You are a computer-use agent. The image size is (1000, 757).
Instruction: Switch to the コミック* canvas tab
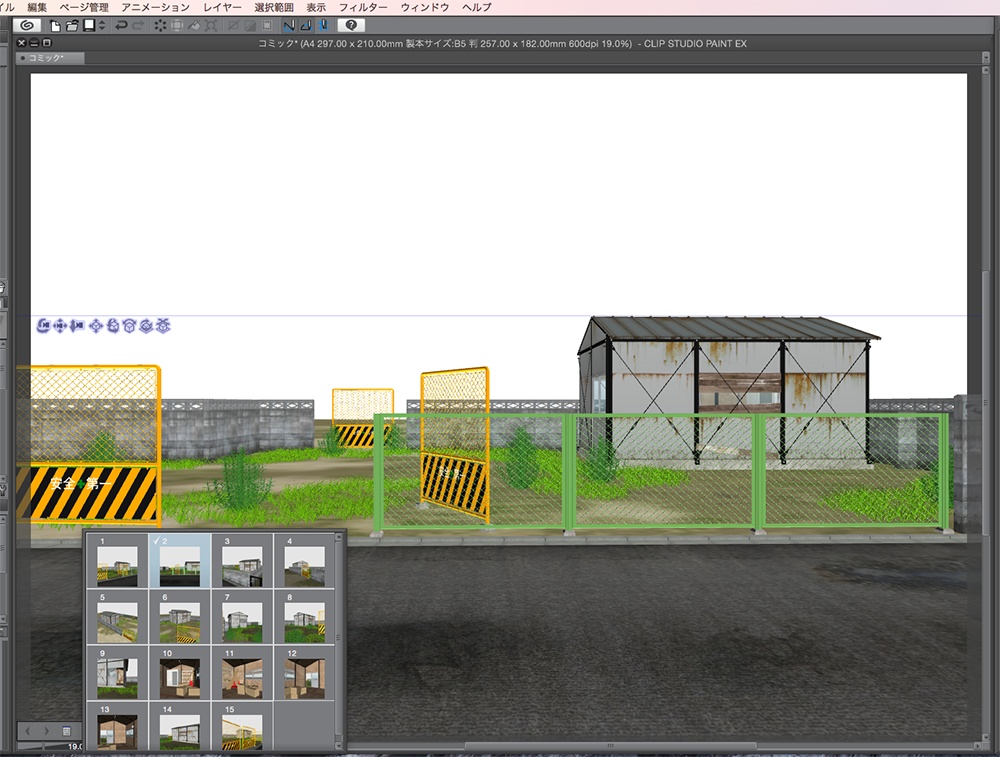pyautogui.click(x=50, y=58)
